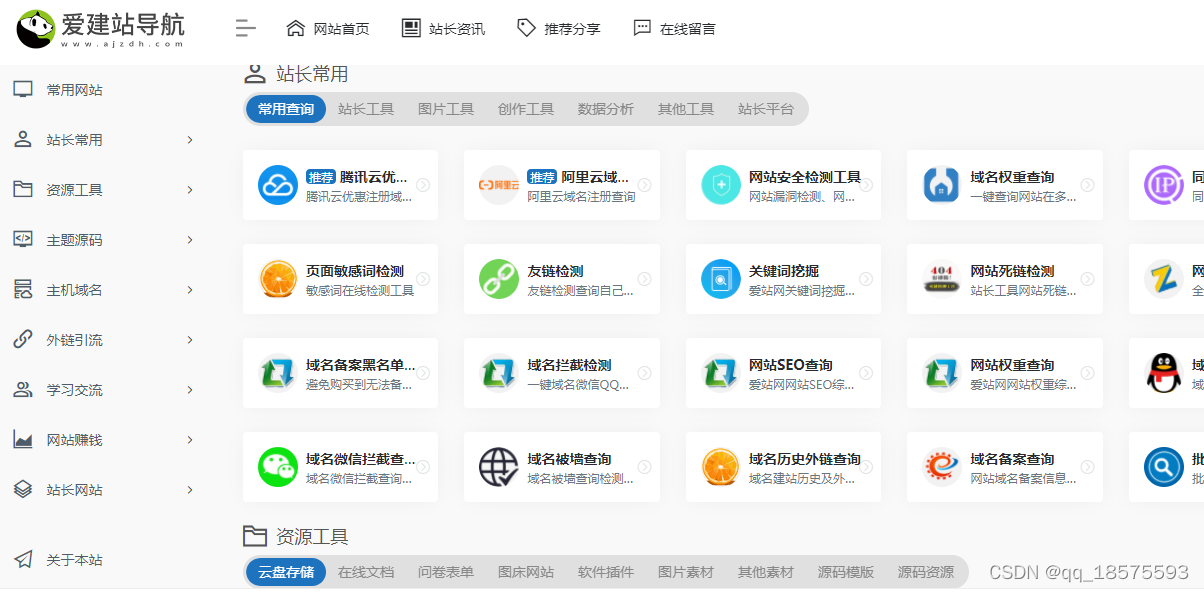1204x592 pixels.
Task: Toggle the sidebar collapse hamburger icon
Action: click(246, 28)
